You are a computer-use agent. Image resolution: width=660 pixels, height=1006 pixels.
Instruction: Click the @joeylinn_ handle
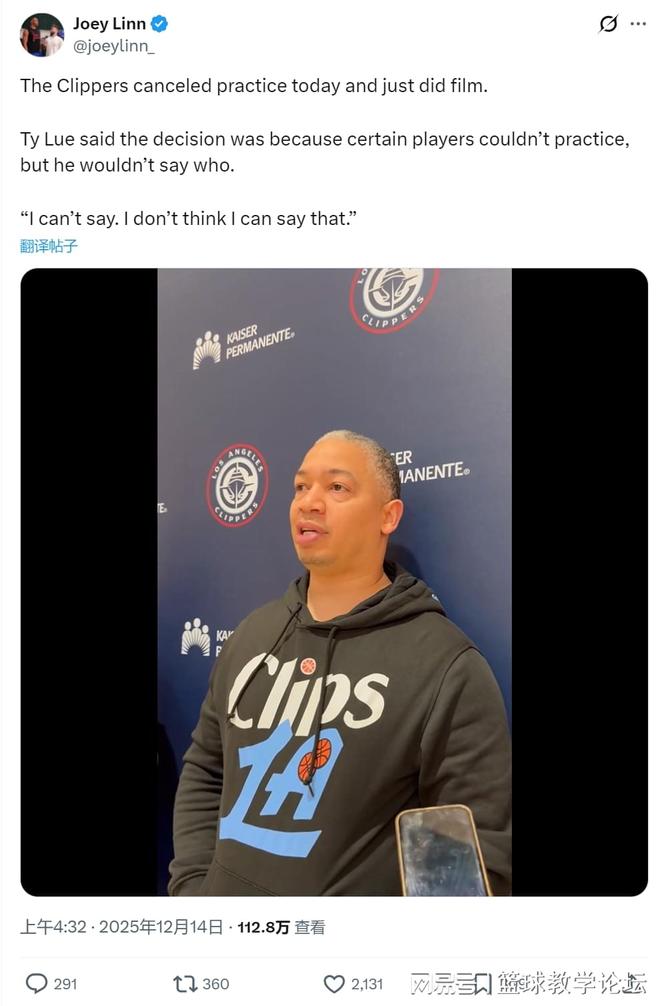click(114, 47)
